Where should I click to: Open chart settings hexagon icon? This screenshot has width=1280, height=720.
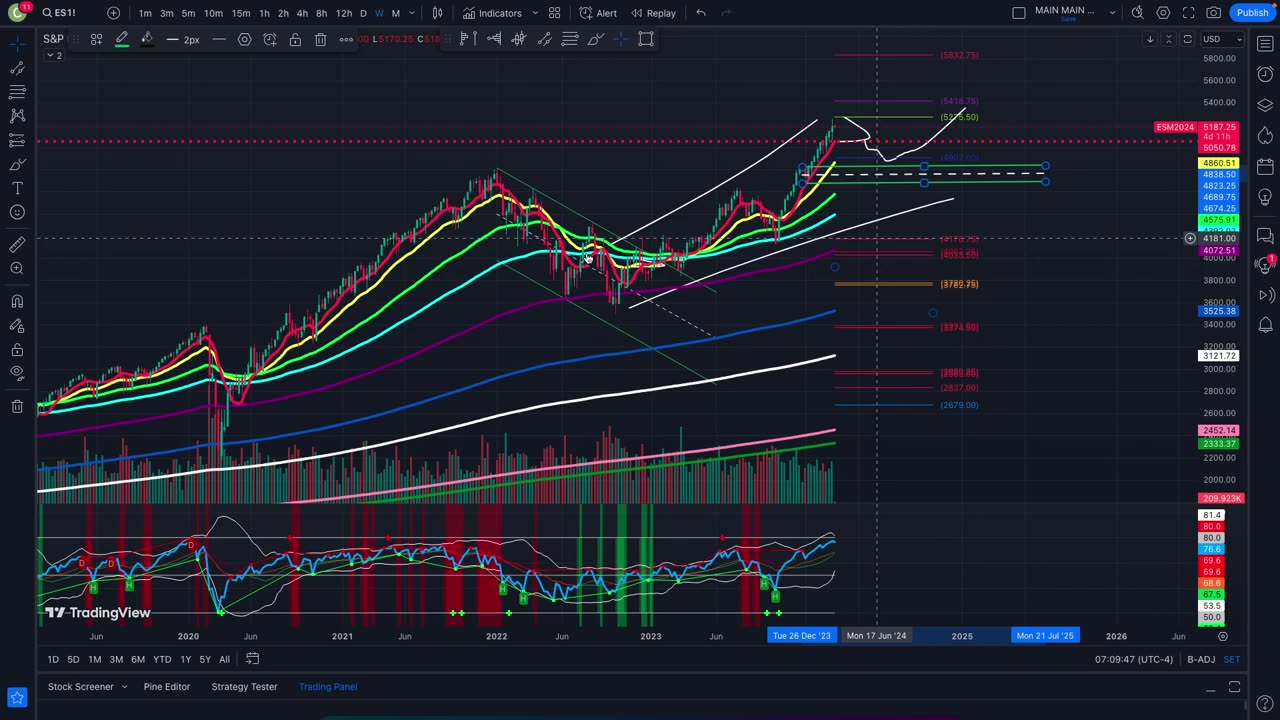point(1163,13)
